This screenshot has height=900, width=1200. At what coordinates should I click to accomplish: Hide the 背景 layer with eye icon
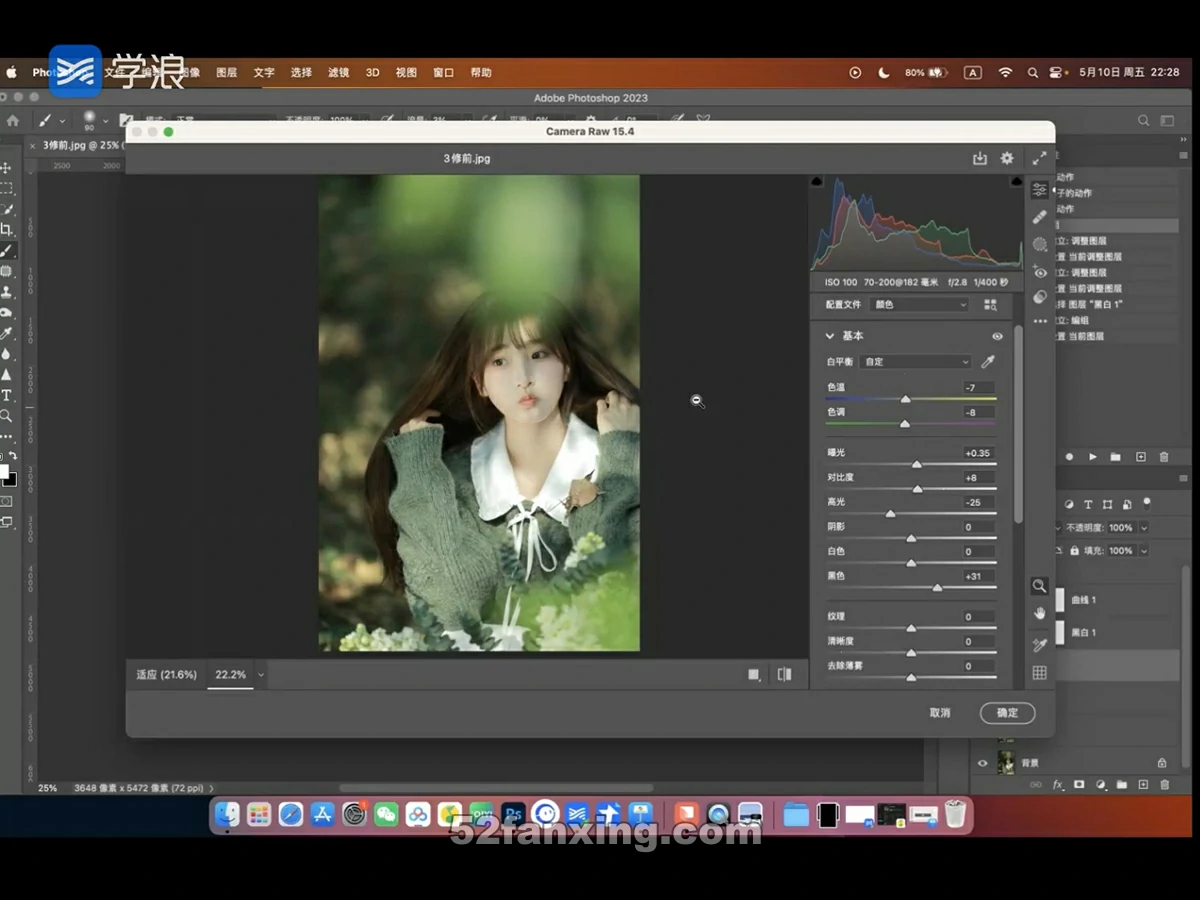pyautogui.click(x=982, y=763)
